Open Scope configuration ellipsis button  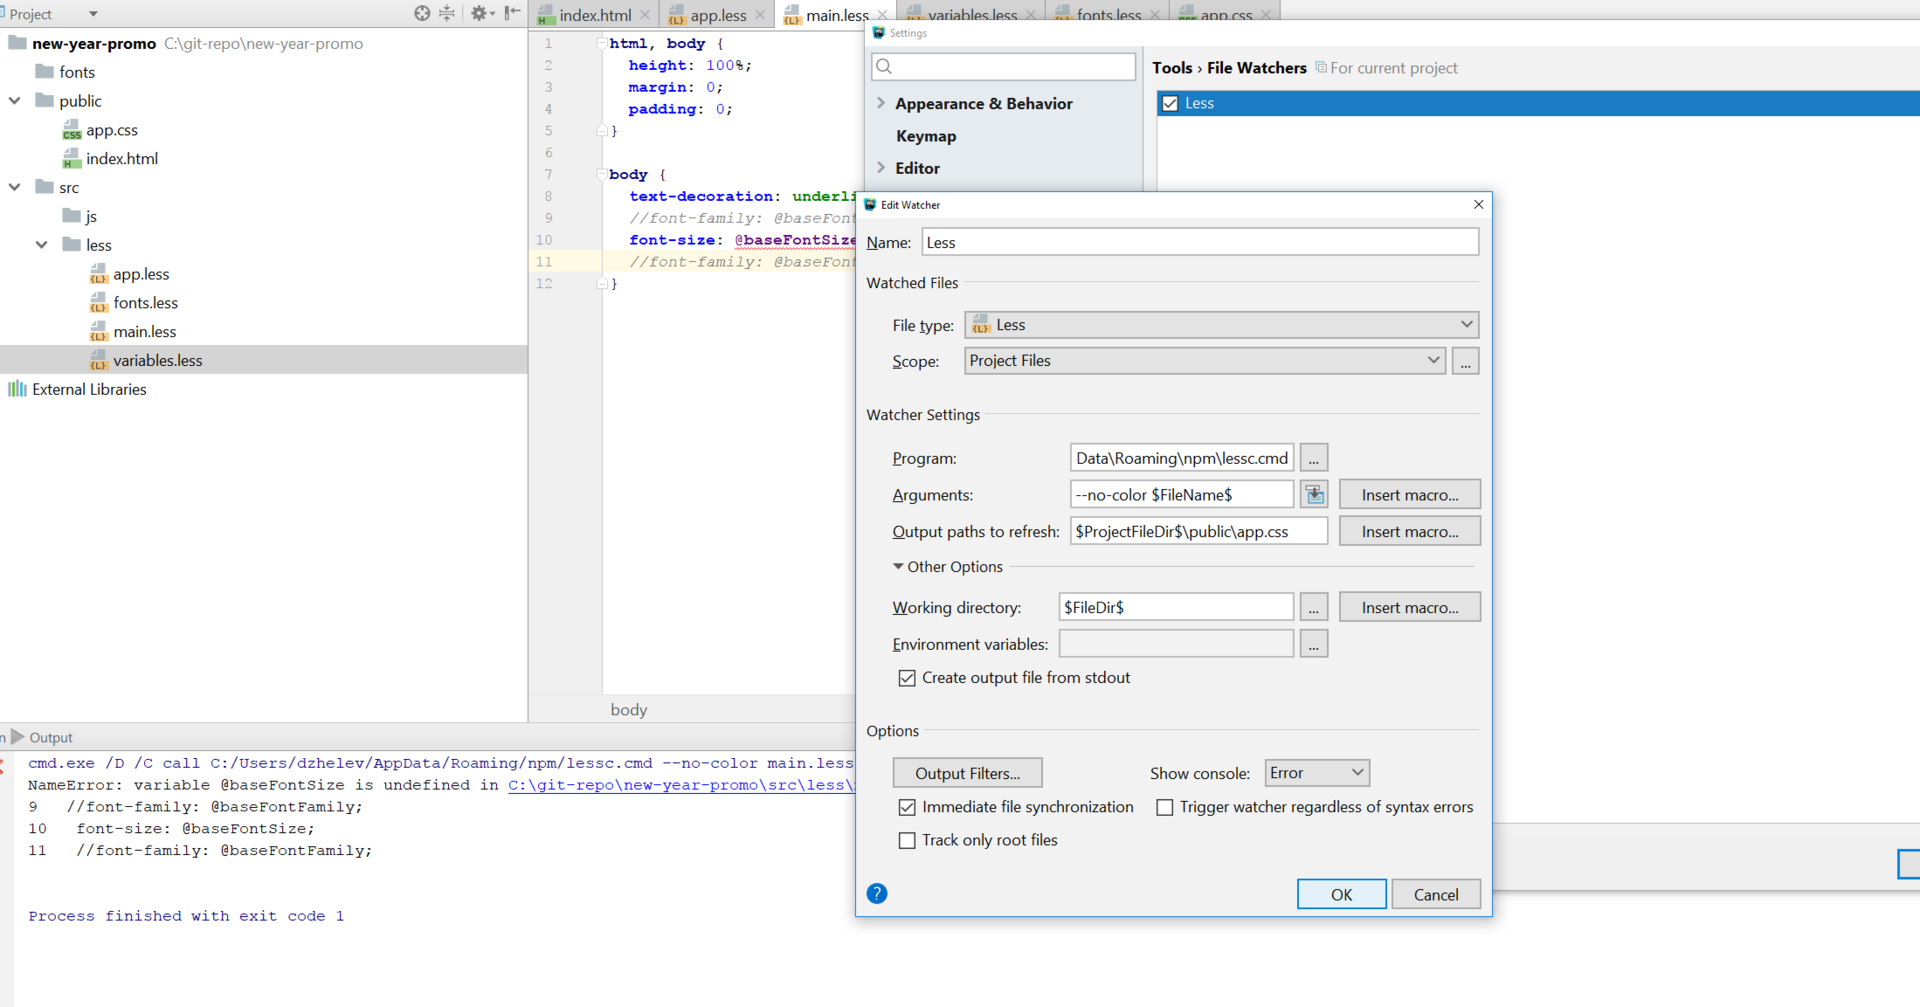[x=1465, y=360]
